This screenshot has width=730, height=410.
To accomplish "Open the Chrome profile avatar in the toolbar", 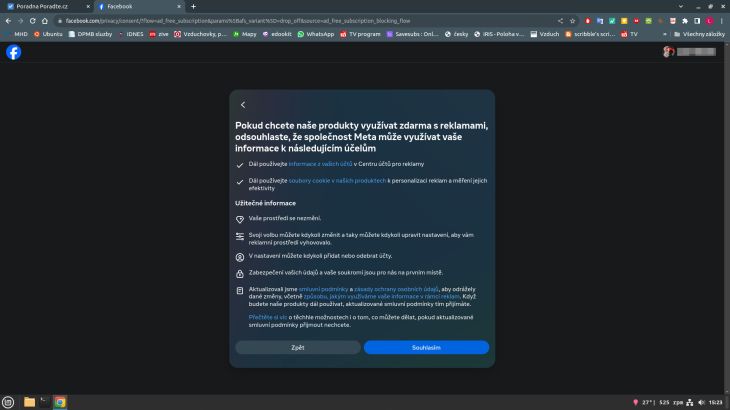I will coord(710,21).
